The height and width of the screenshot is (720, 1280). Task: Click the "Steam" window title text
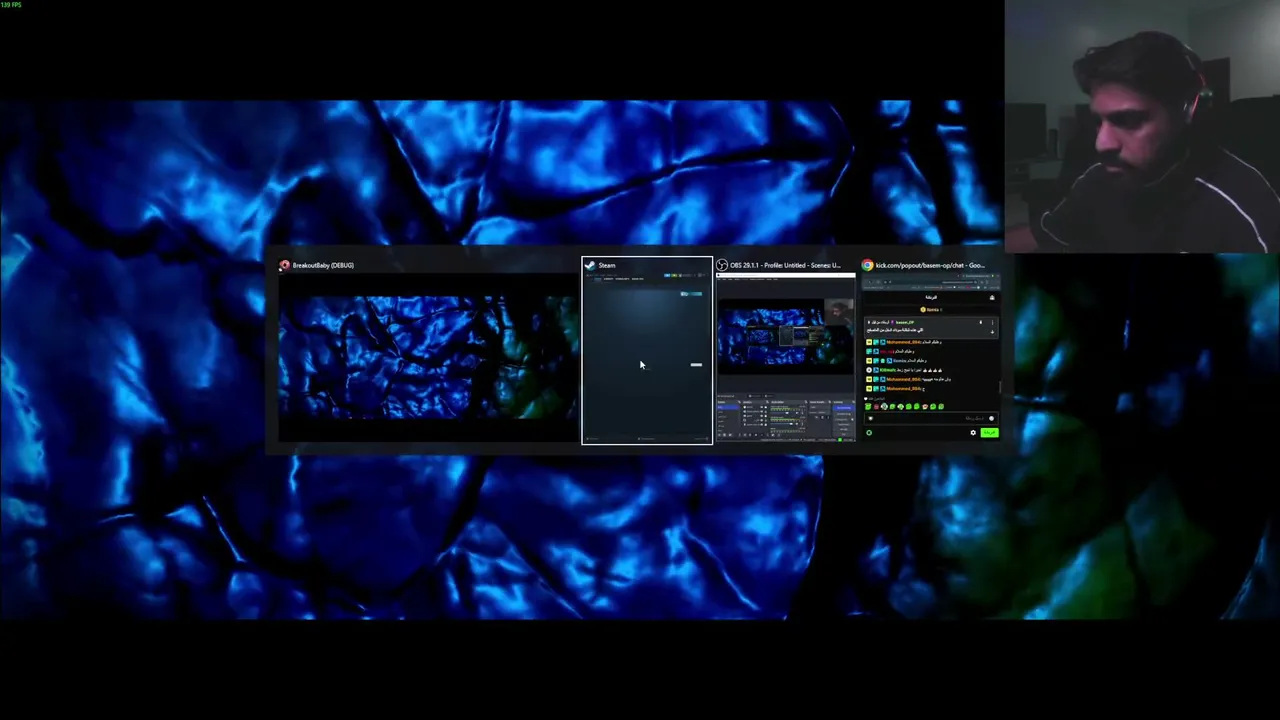pyautogui.click(x=607, y=265)
